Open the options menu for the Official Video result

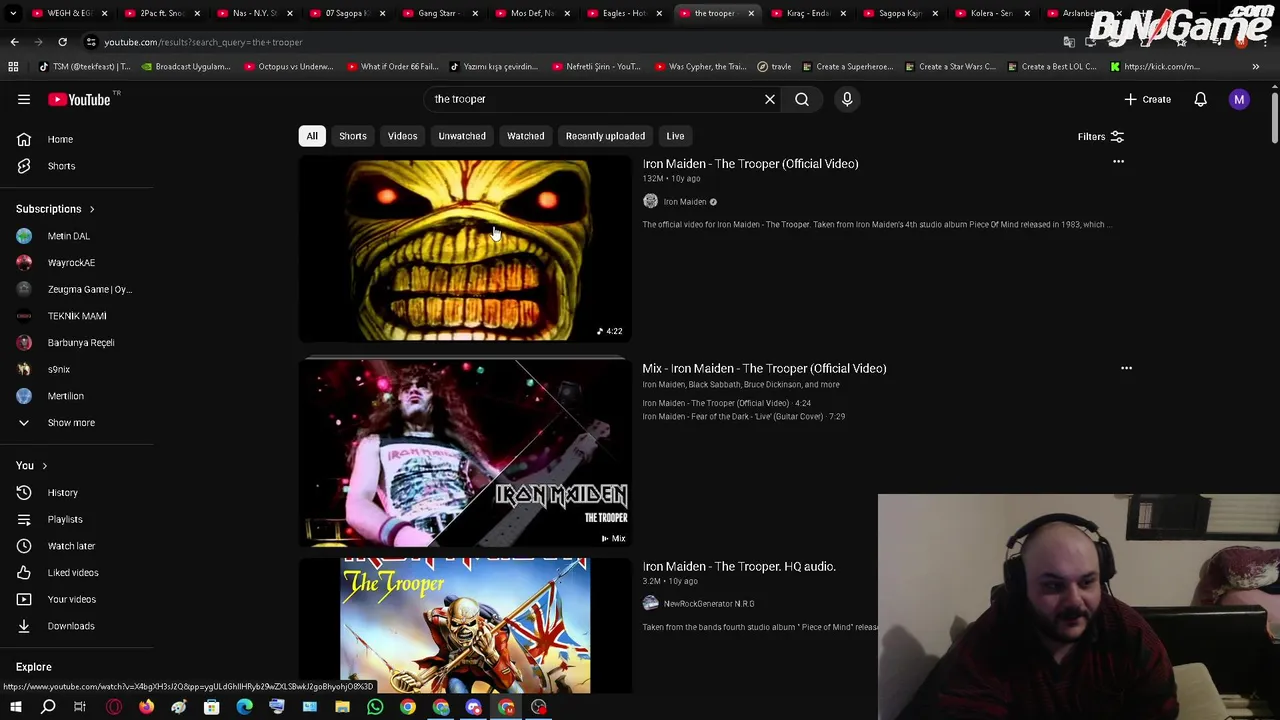[1118, 161]
